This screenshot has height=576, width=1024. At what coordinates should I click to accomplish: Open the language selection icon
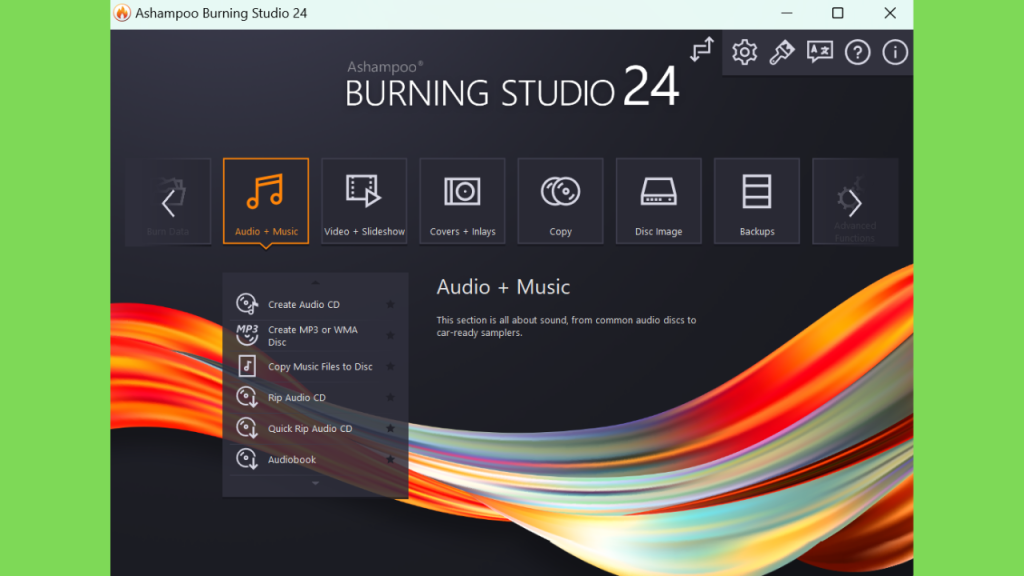click(820, 52)
